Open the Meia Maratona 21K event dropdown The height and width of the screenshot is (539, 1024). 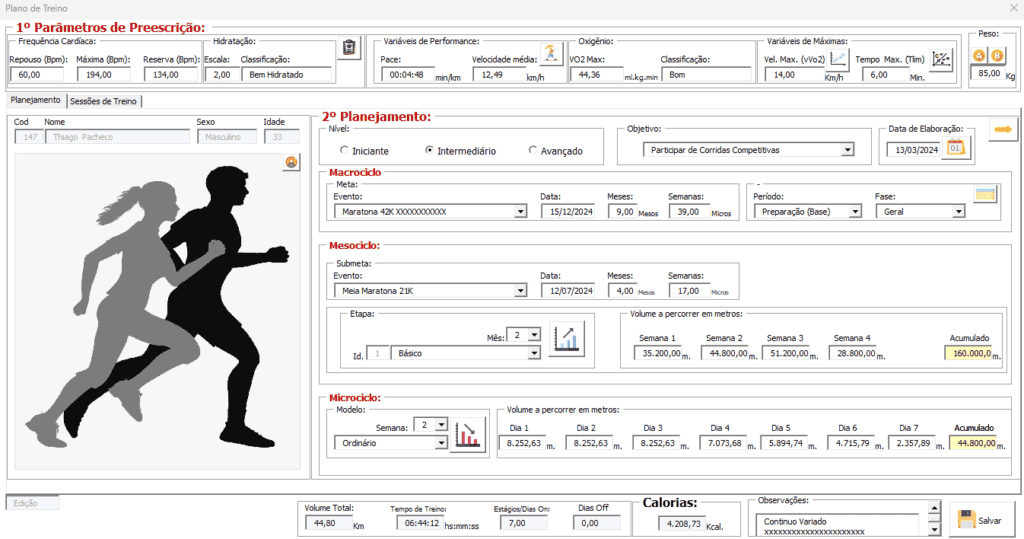520,291
